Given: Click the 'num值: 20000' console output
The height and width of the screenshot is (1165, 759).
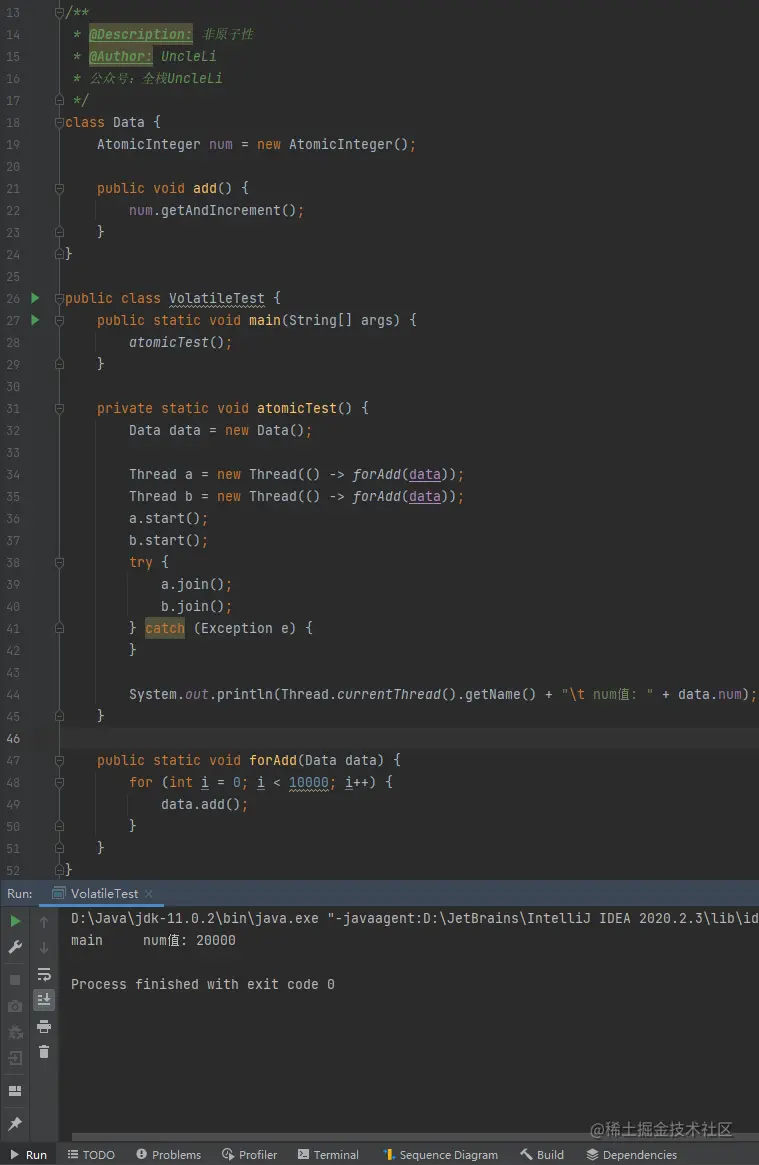Looking at the screenshot, I should pos(189,941).
